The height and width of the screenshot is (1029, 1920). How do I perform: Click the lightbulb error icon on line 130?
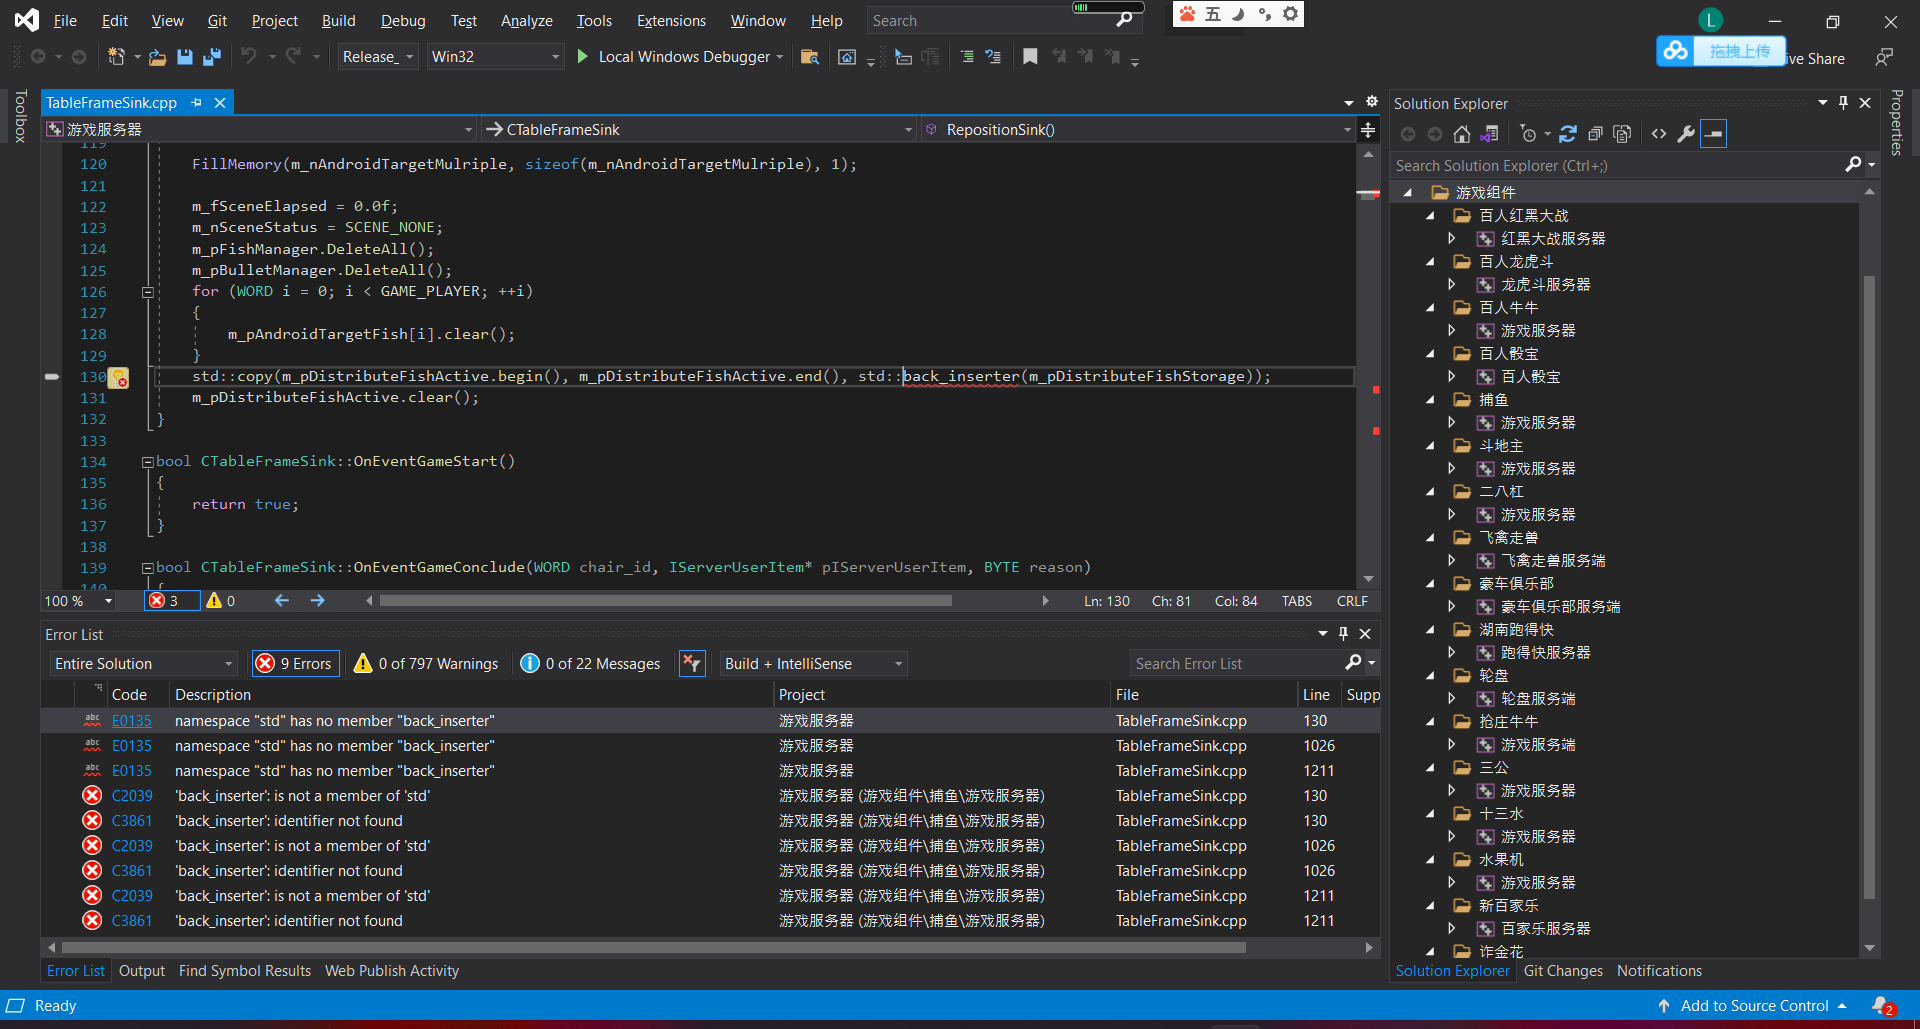(118, 378)
